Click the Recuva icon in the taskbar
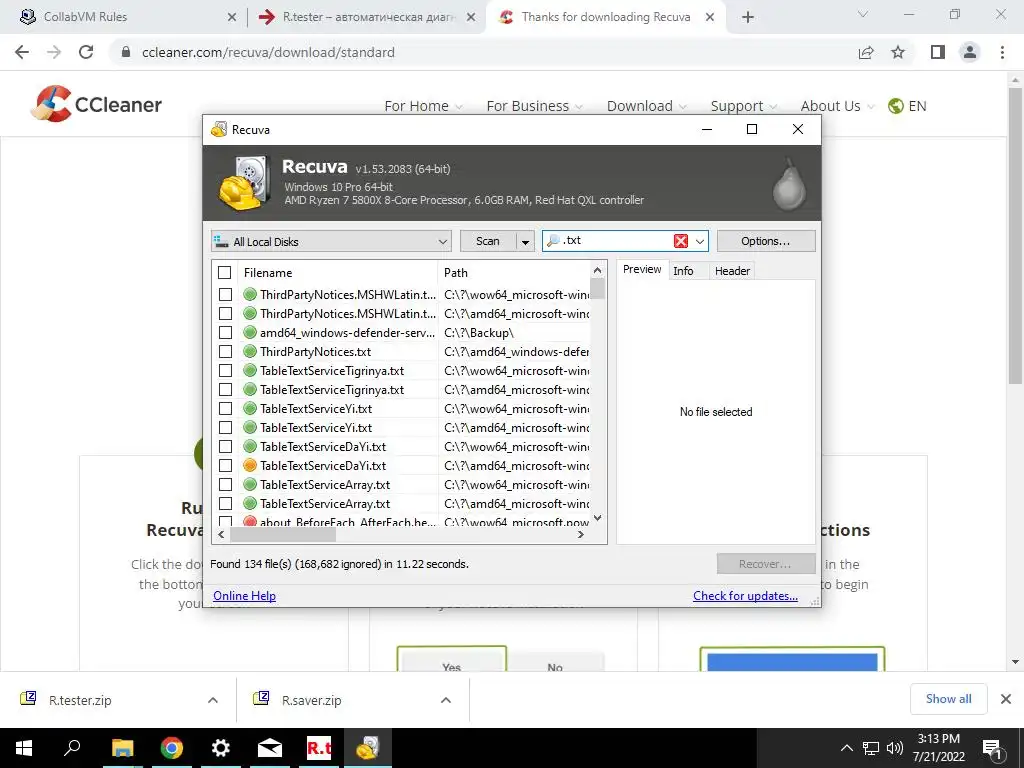 [x=367, y=748]
